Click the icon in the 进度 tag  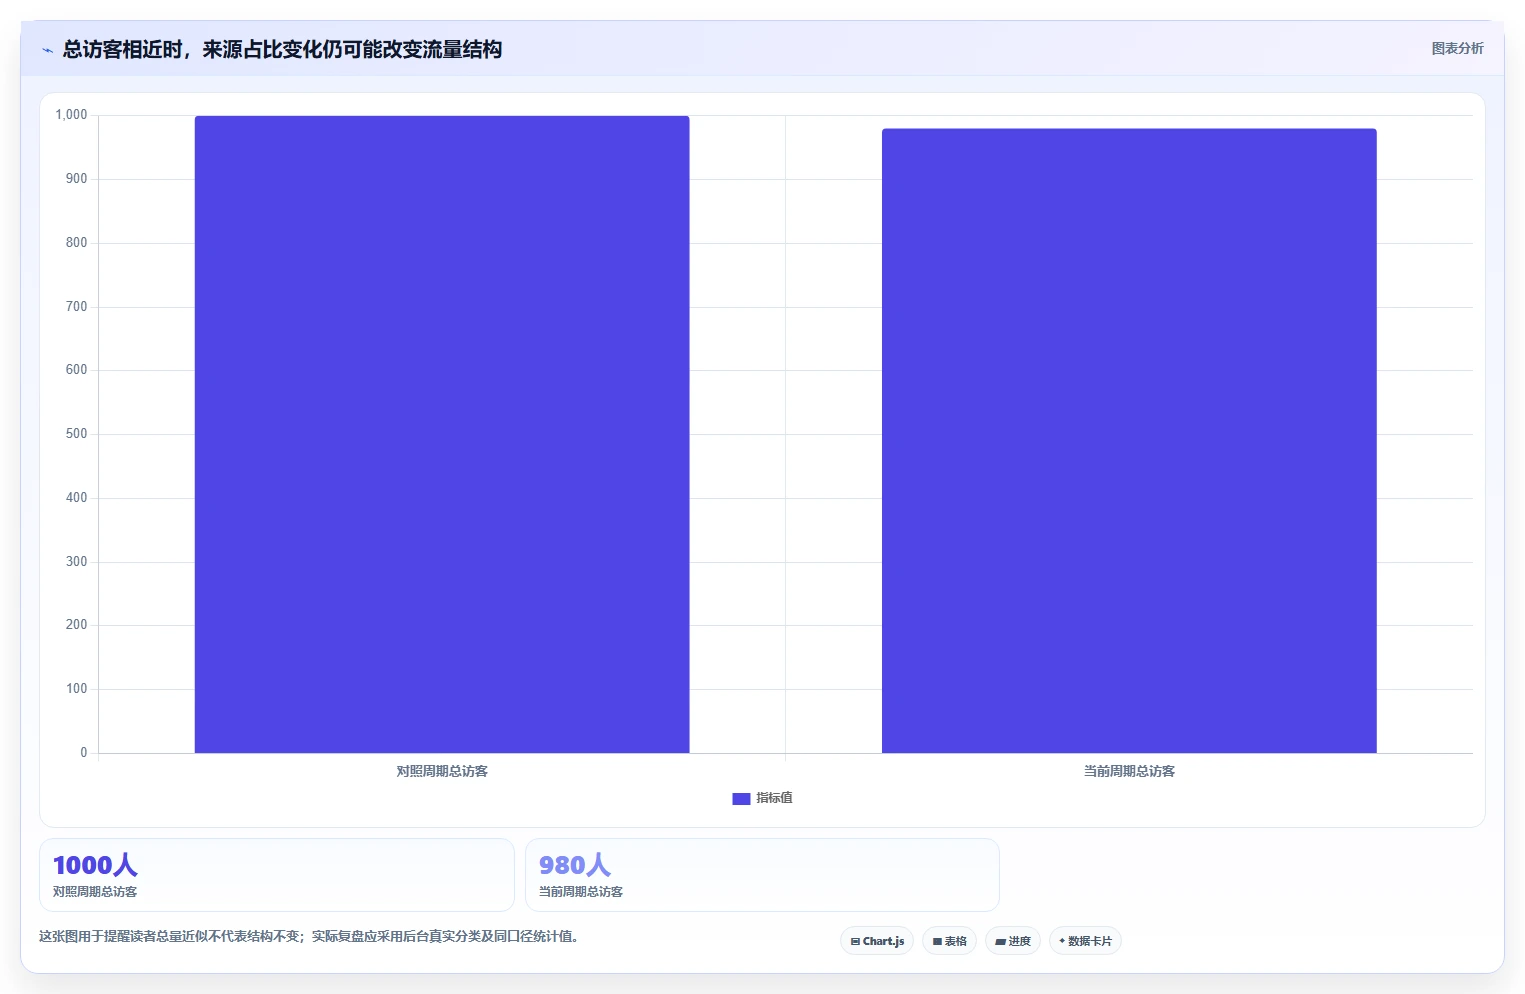1000,942
